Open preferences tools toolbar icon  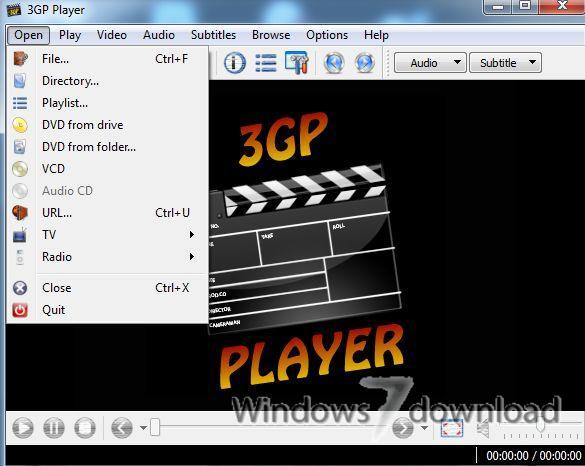click(x=297, y=62)
